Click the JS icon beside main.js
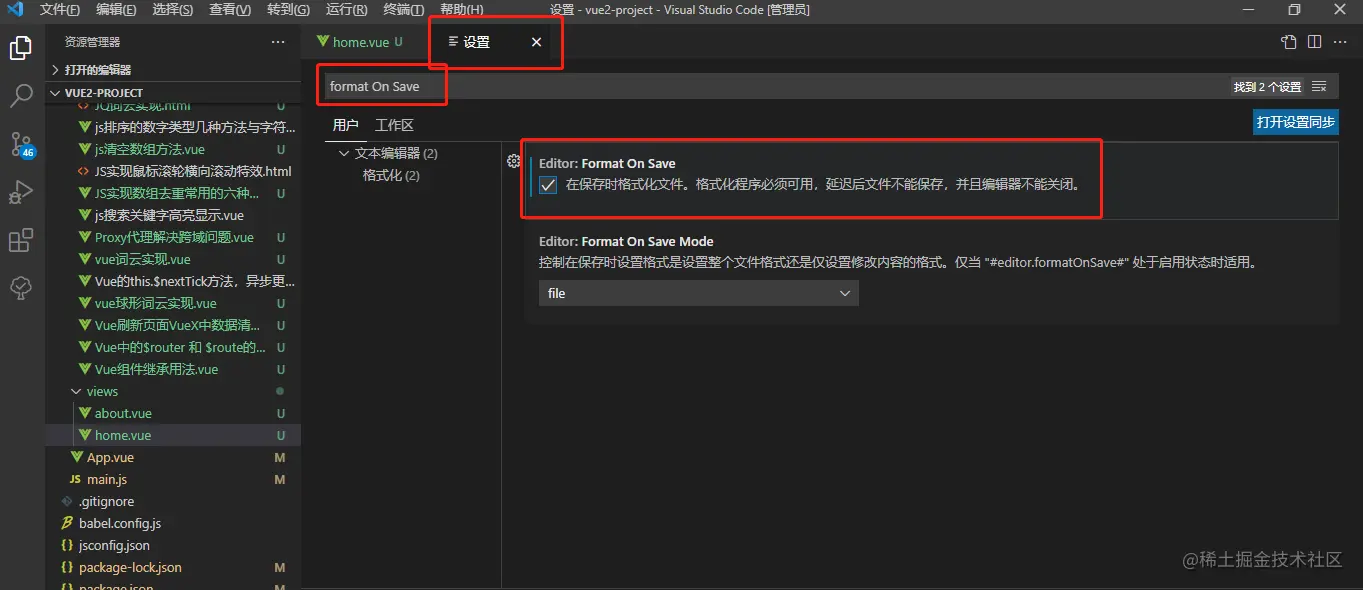Screen dimensions: 1363x590 [x=75, y=479]
